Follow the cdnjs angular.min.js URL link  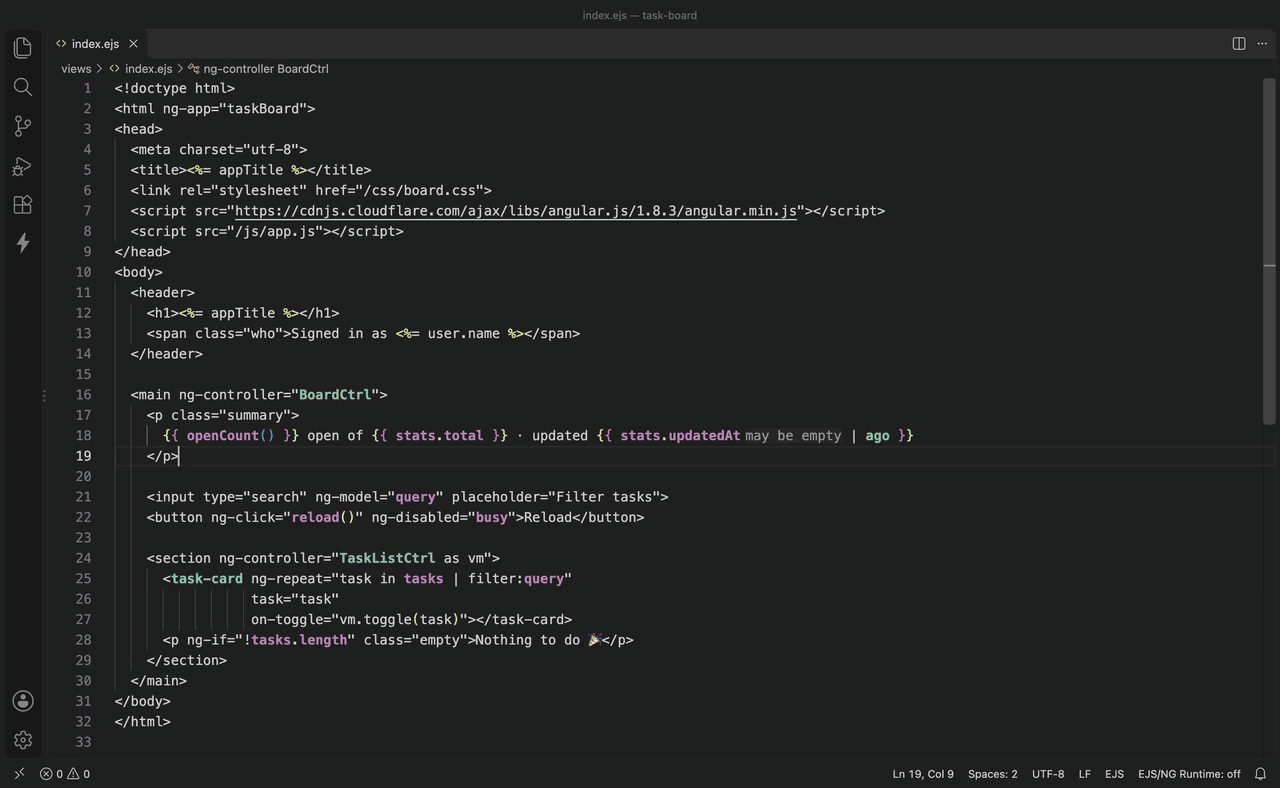516,211
